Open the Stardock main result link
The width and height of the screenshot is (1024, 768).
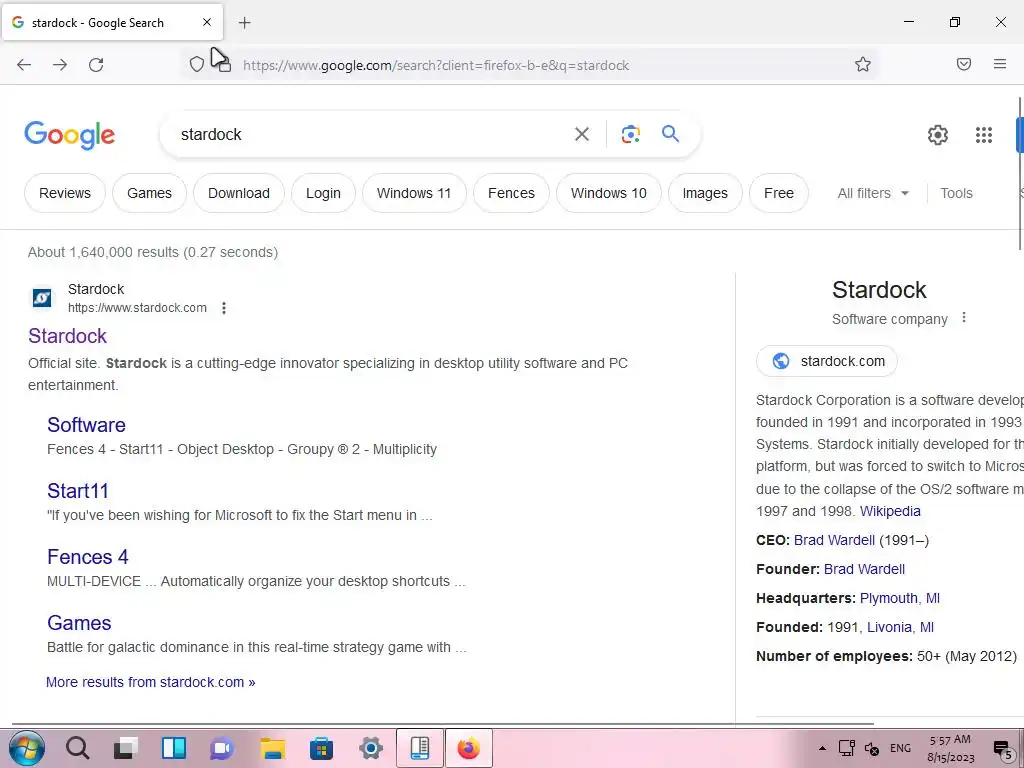pyautogui.click(x=67, y=336)
